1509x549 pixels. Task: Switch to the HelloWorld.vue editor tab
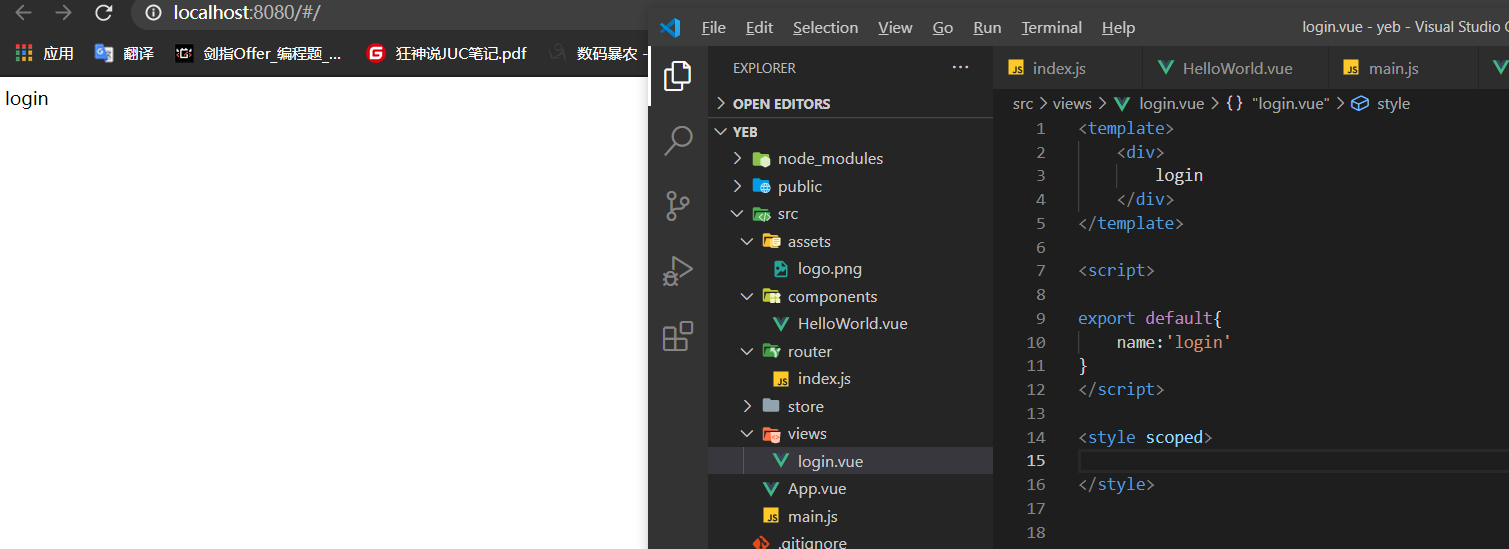[x=1237, y=69]
